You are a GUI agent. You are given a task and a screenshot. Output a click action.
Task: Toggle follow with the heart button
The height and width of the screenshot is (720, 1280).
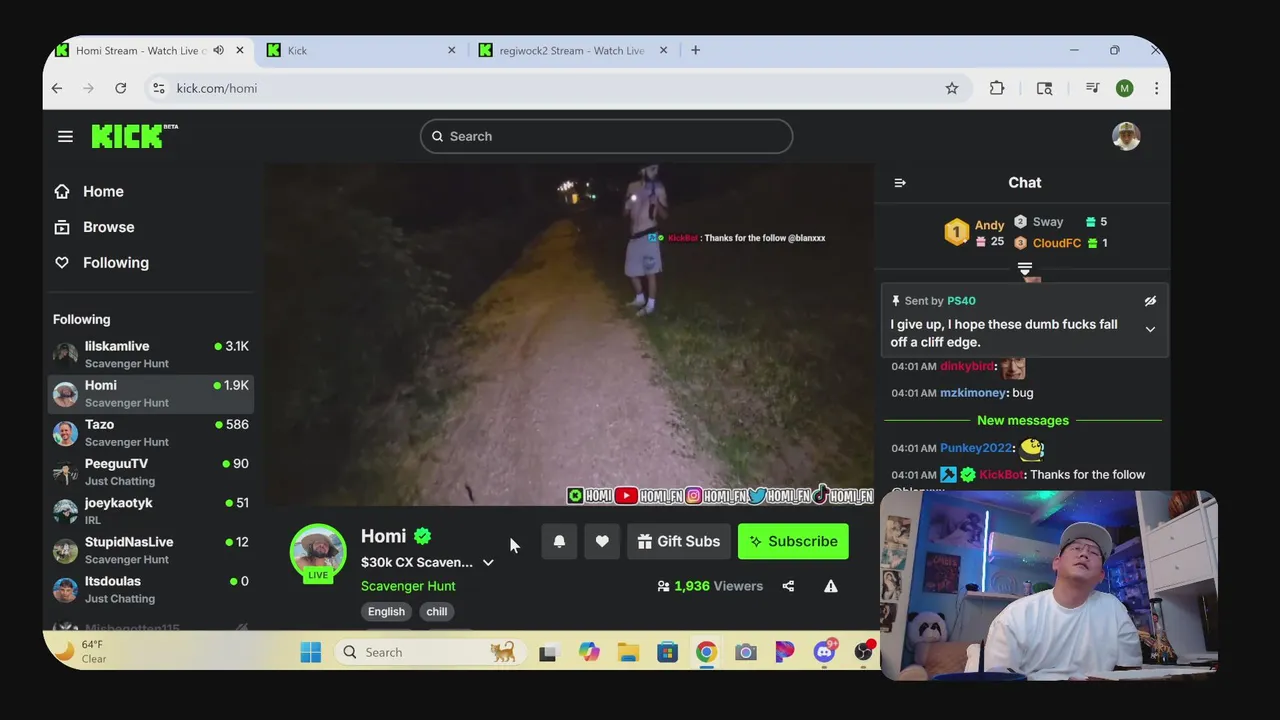point(602,541)
